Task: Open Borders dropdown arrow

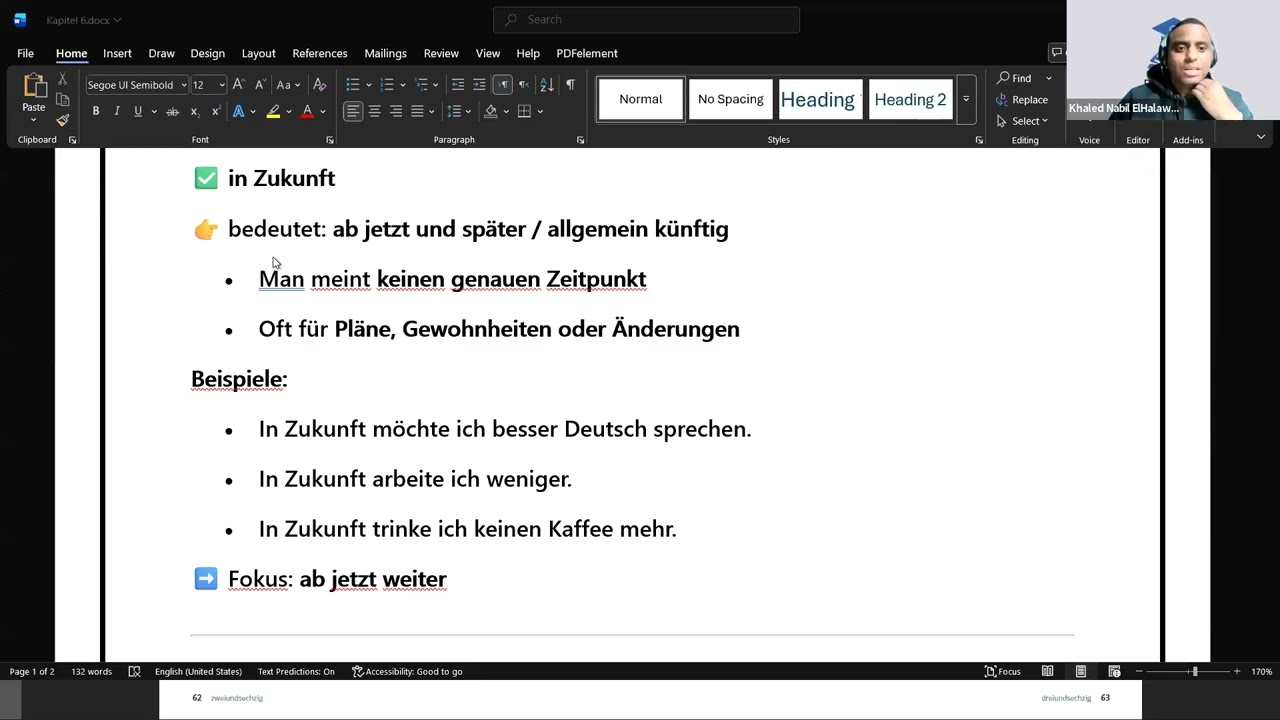Action: click(539, 112)
